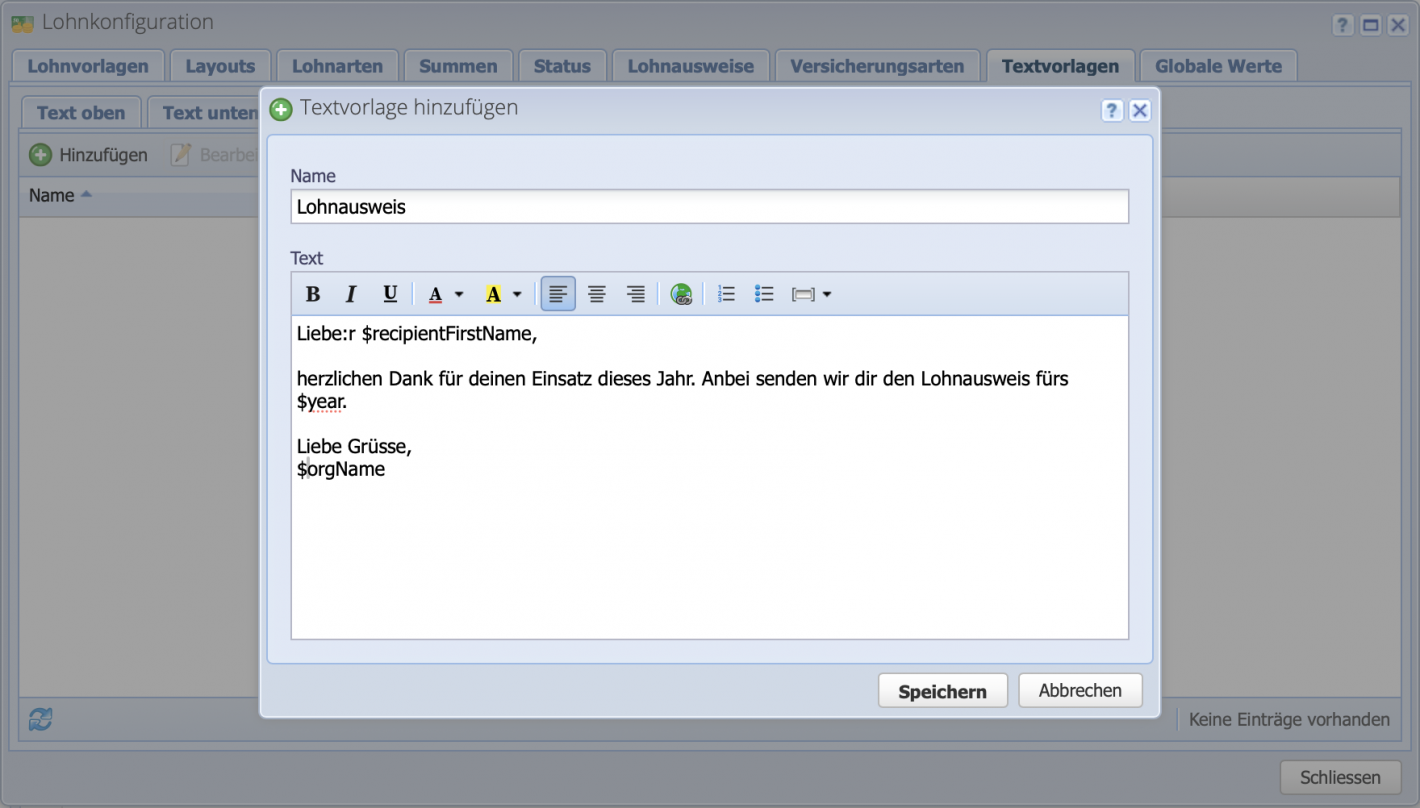Save the template with Speichern
This screenshot has width=1420, height=808.
pos(942,690)
